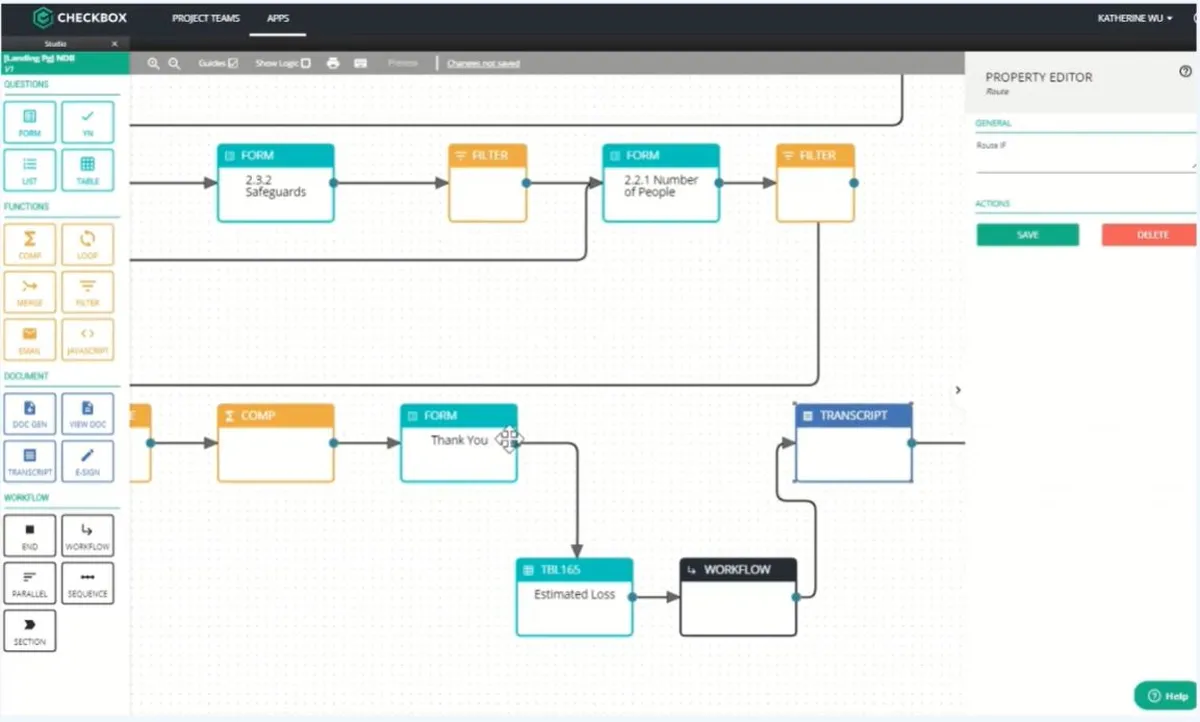Choose the COMP function block

(x=30, y=244)
